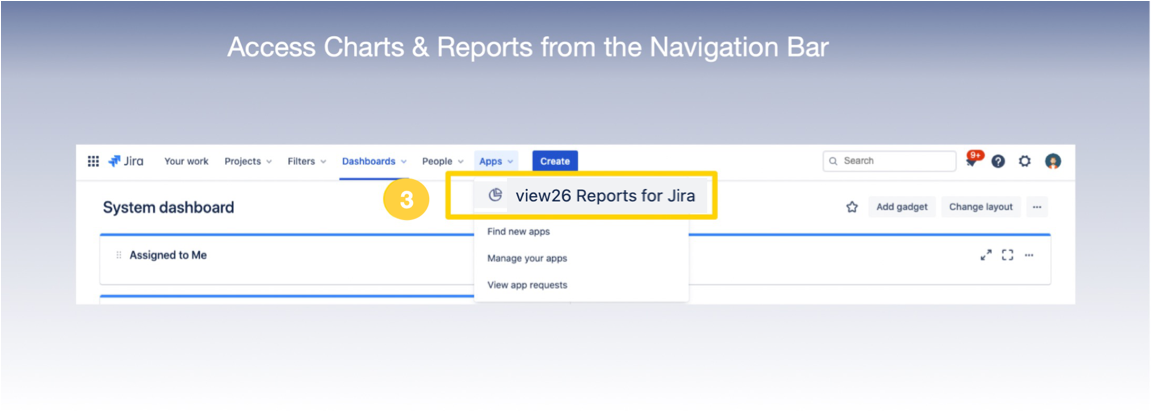Open Assigned to Me gadget more options

[x=1029, y=255]
